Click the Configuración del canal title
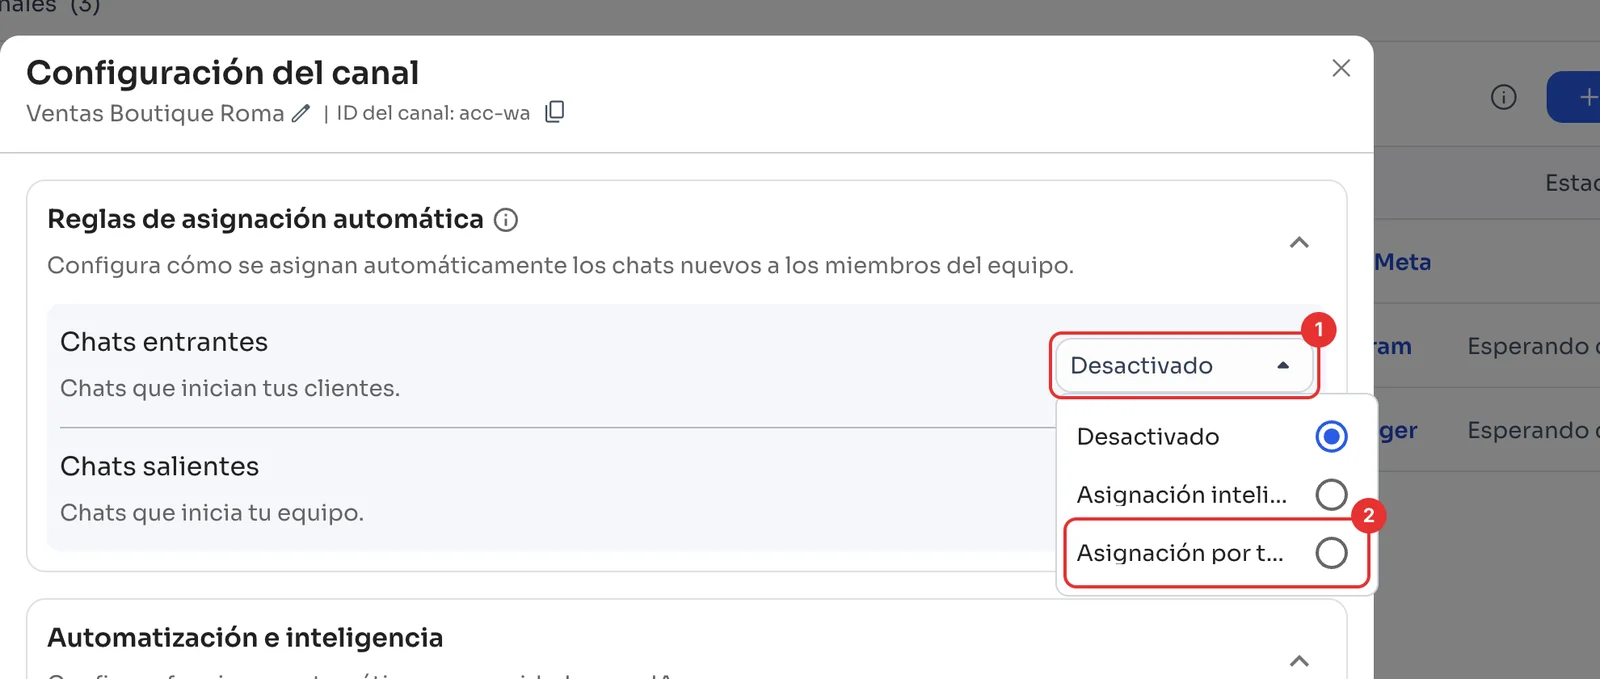 222,72
